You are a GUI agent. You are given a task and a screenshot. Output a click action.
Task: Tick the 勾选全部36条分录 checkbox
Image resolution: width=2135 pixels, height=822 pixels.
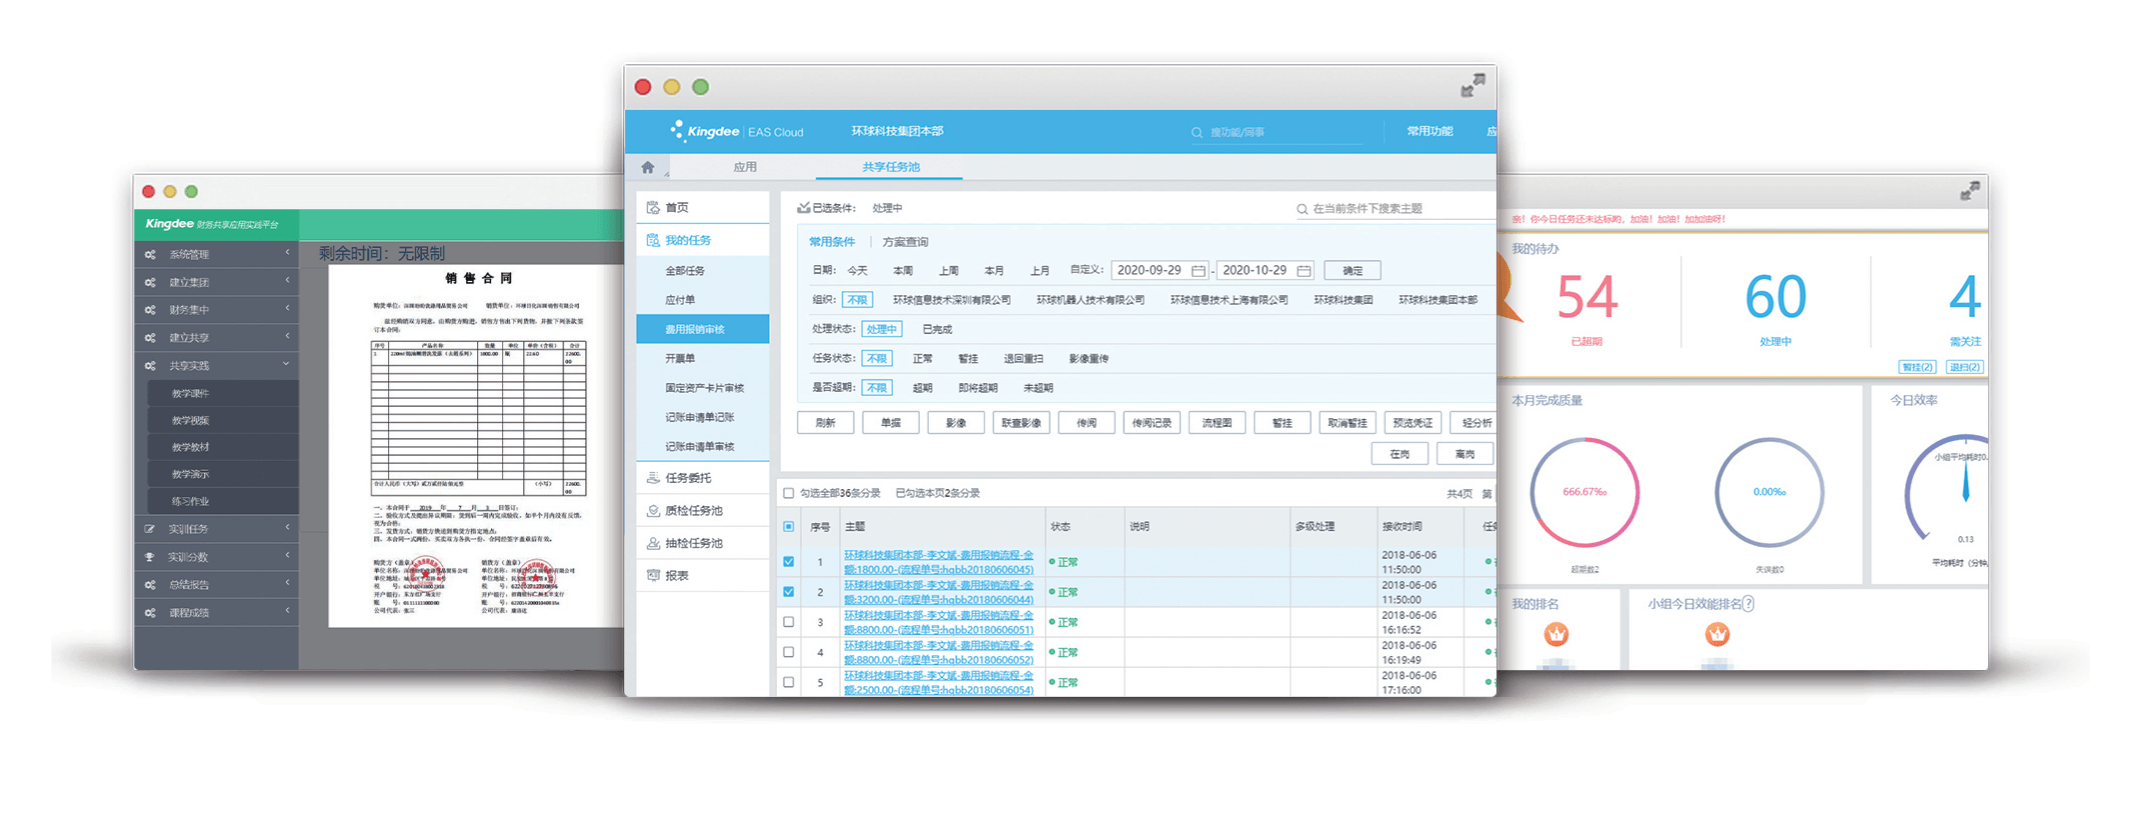pos(789,493)
